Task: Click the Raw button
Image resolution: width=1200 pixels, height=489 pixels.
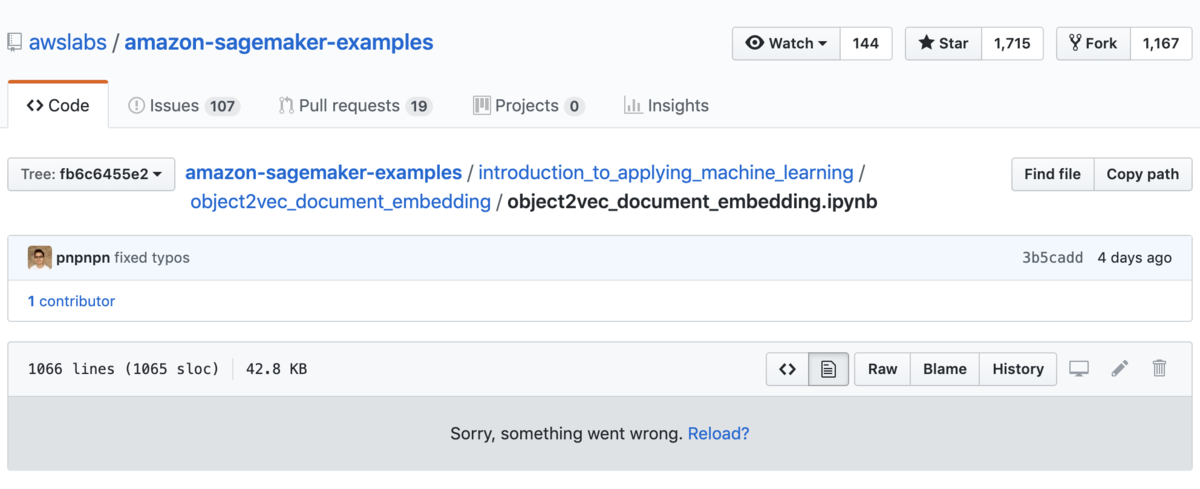Action: pos(882,369)
